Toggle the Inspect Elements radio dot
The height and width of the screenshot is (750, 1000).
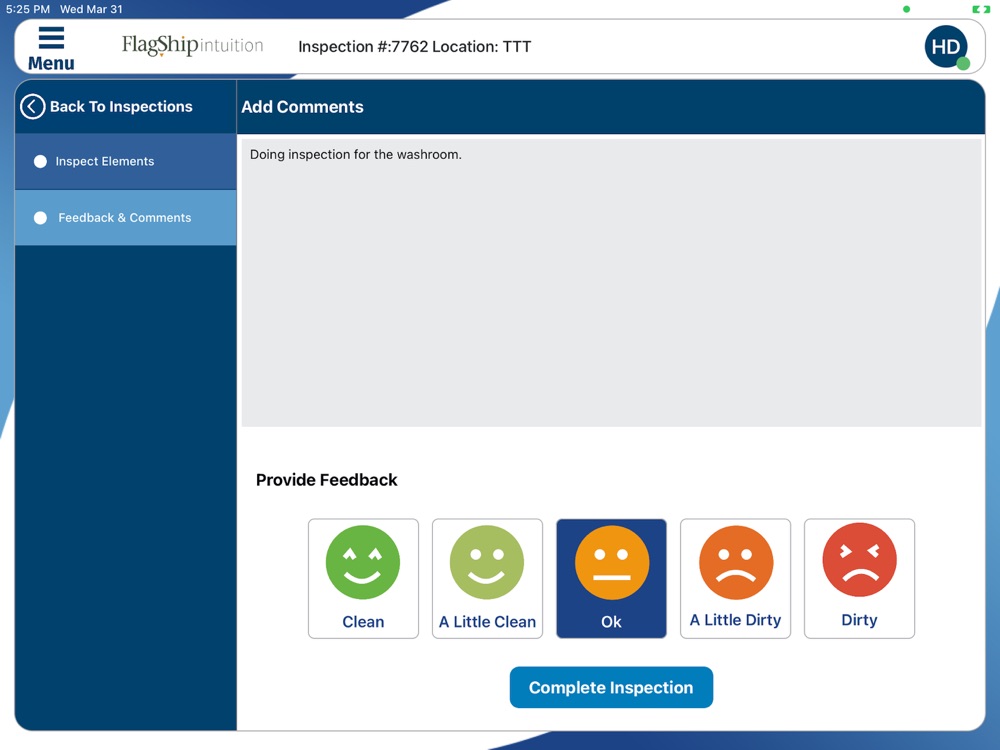coord(40,161)
